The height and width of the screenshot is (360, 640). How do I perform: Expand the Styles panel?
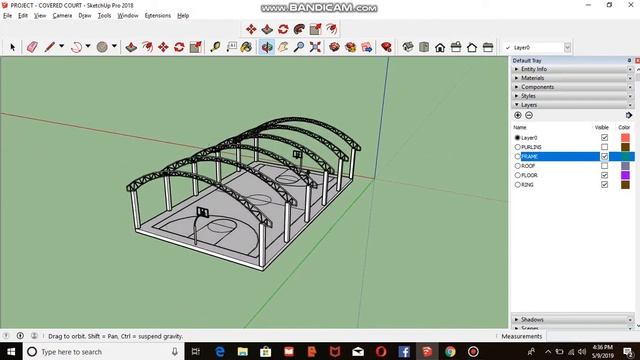click(572, 96)
